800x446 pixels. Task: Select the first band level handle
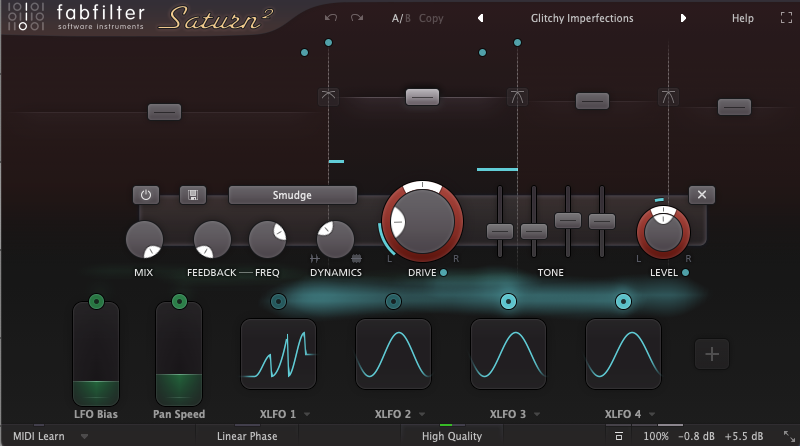164,112
